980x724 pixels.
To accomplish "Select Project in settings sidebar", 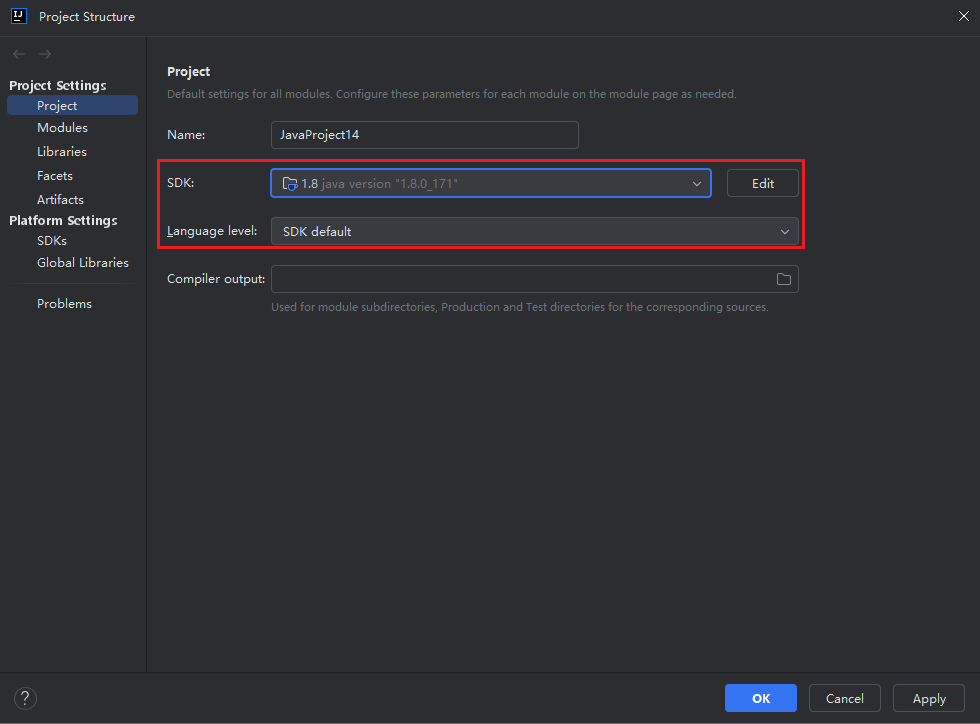I will click(57, 105).
